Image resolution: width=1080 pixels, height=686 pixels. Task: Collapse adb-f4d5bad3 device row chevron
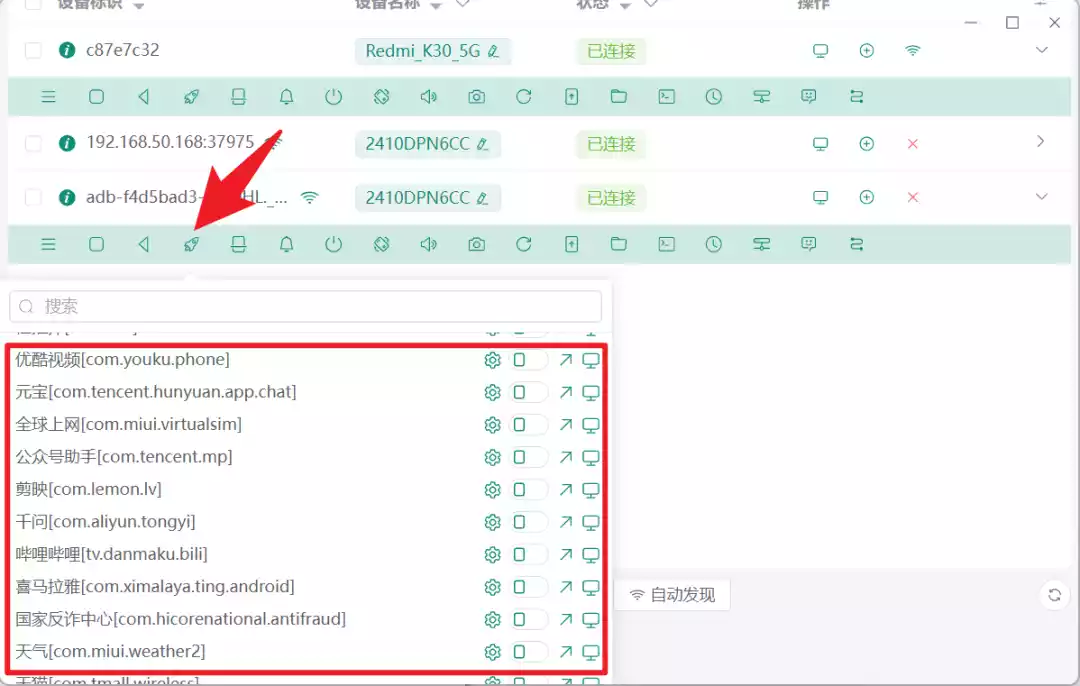click(x=1041, y=196)
